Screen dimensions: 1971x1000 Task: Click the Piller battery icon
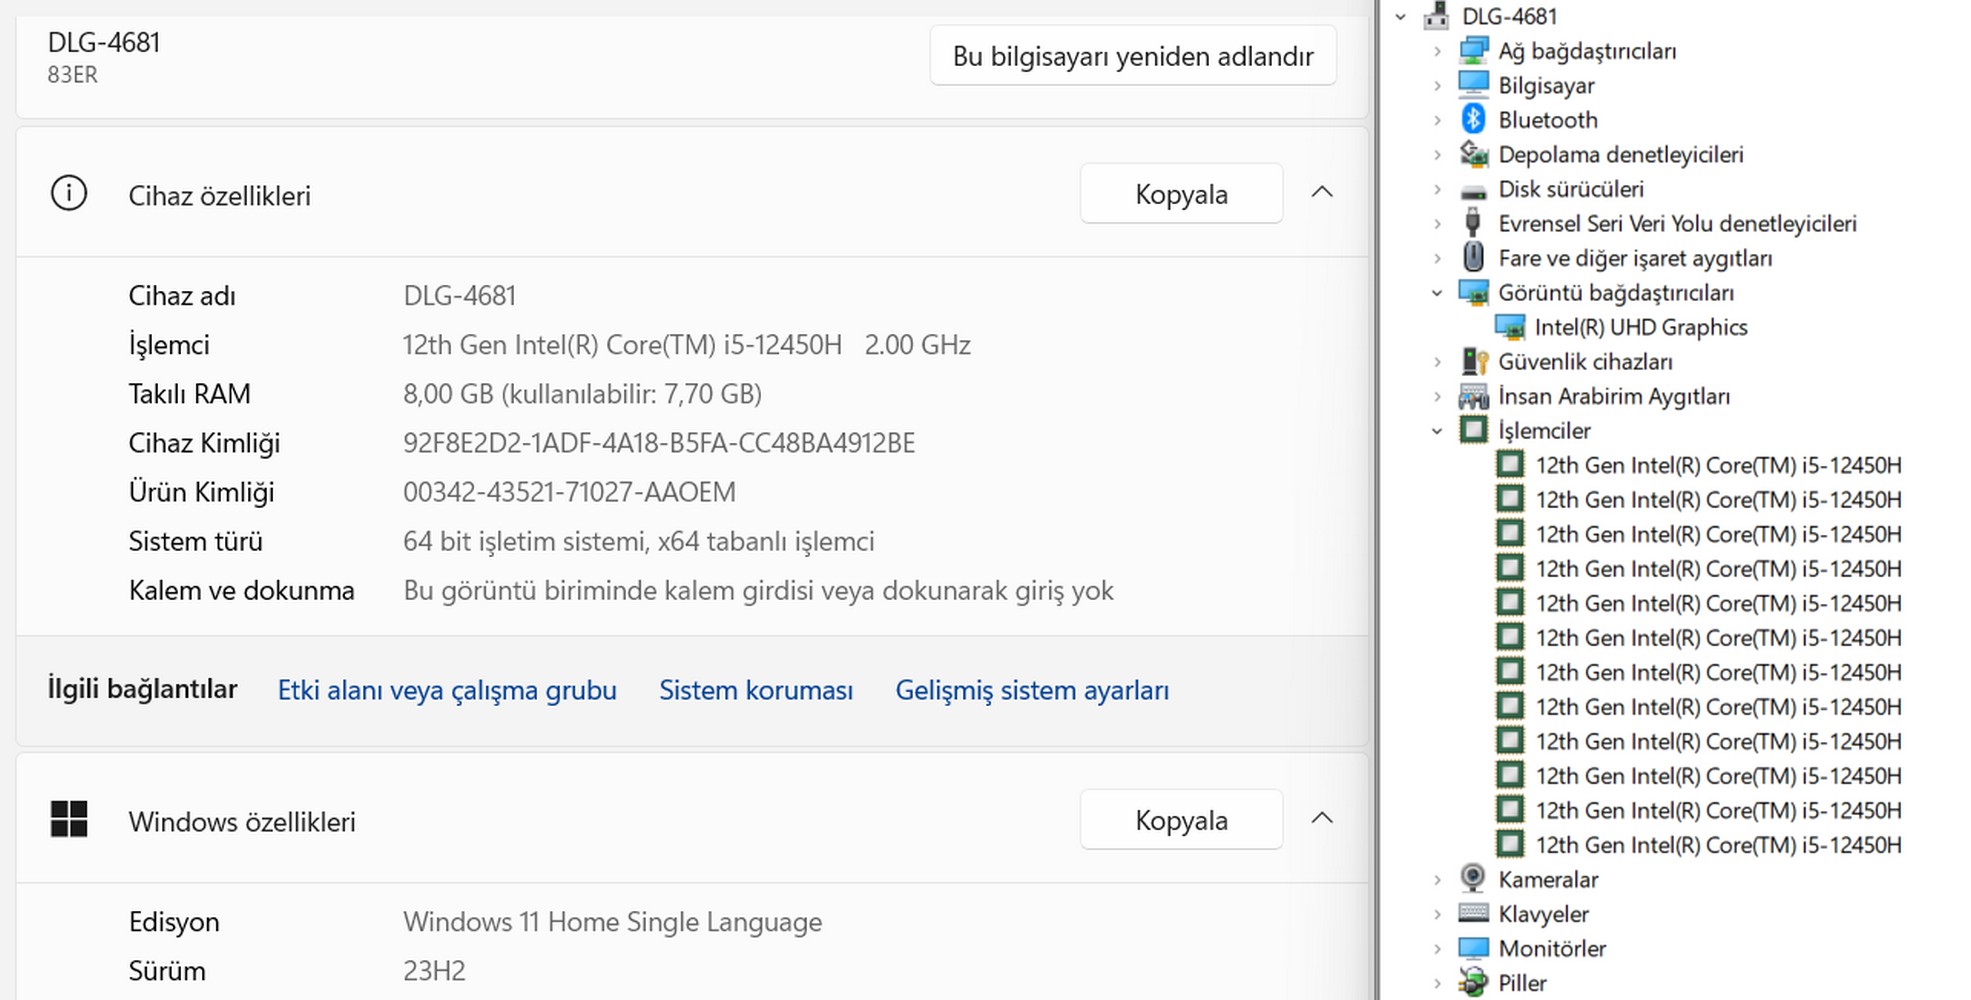point(1473,982)
